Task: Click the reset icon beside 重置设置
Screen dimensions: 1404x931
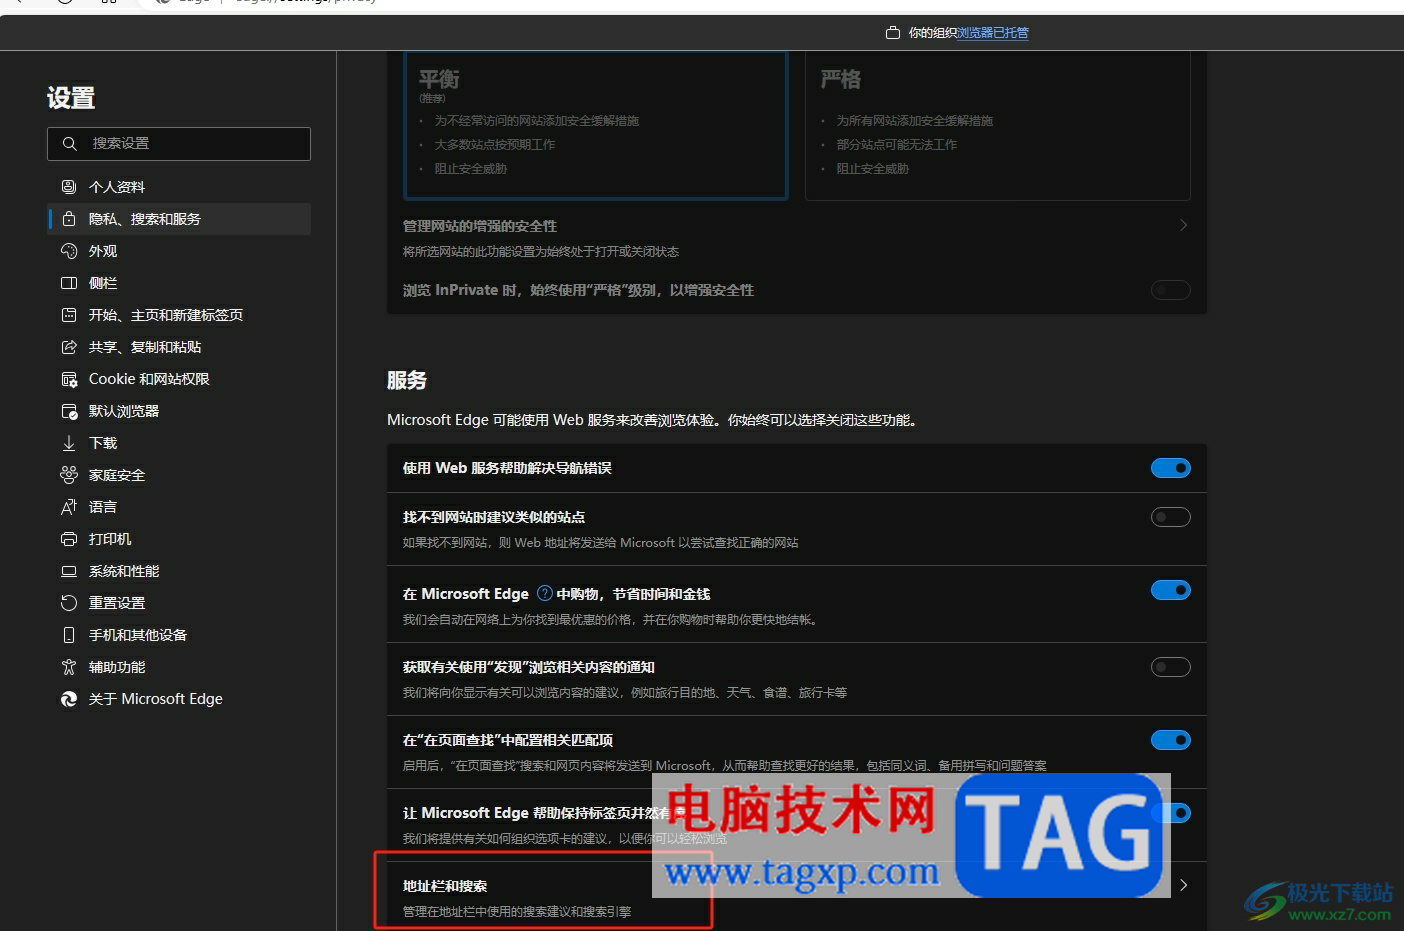Action: (69, 603)
